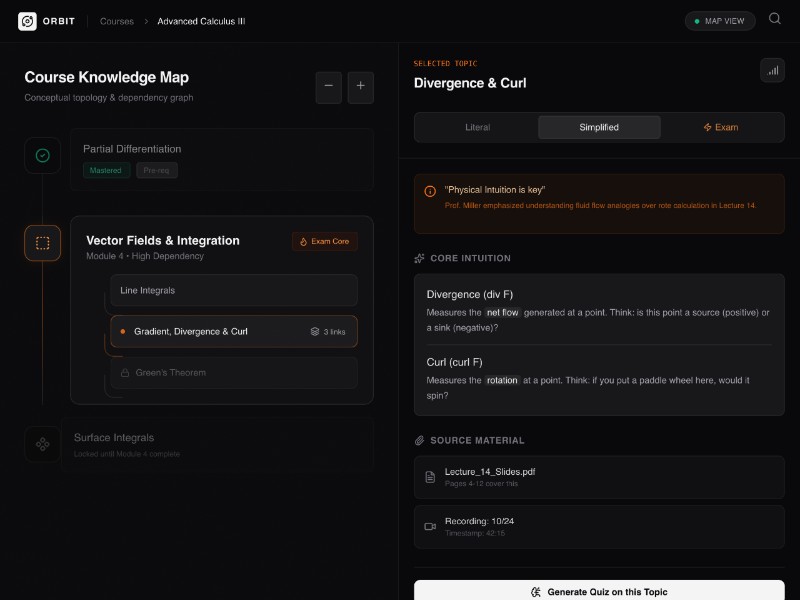Screen dimensions: 800x600
Task: Click the zoom out minus button
Action: click(x=328, y=88)
